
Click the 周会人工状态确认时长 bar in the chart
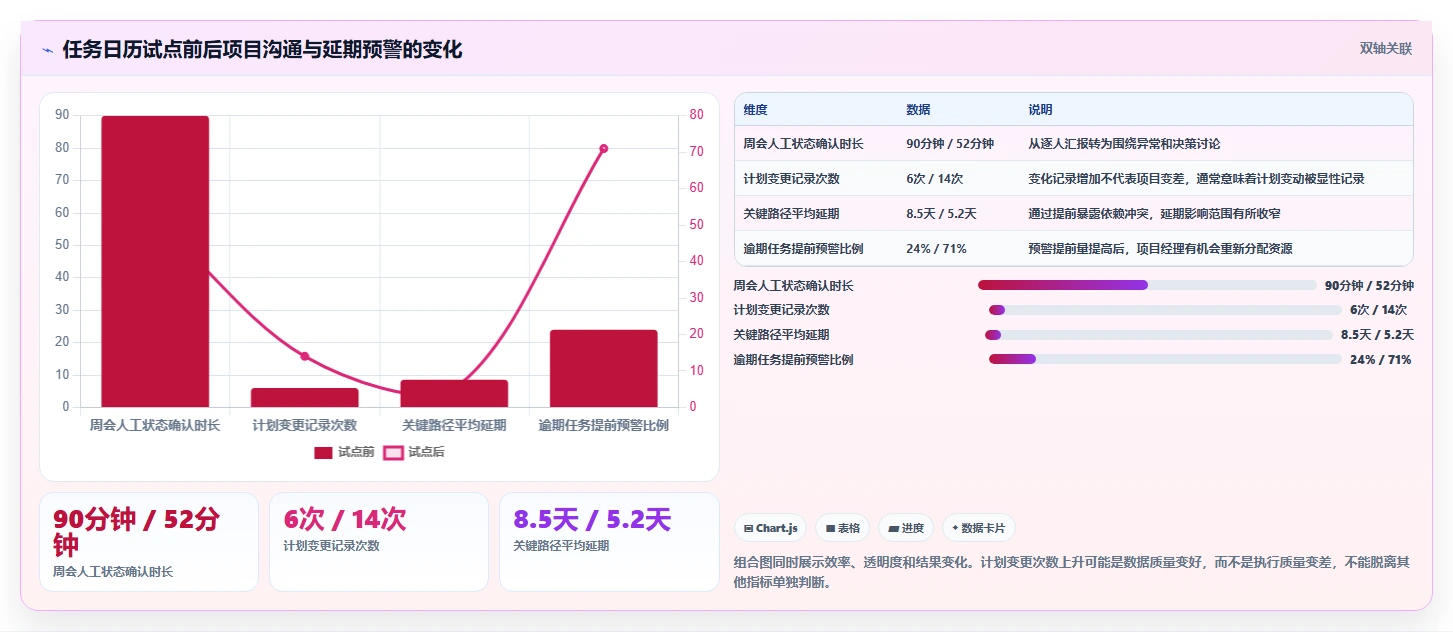[x=155, y=261]
